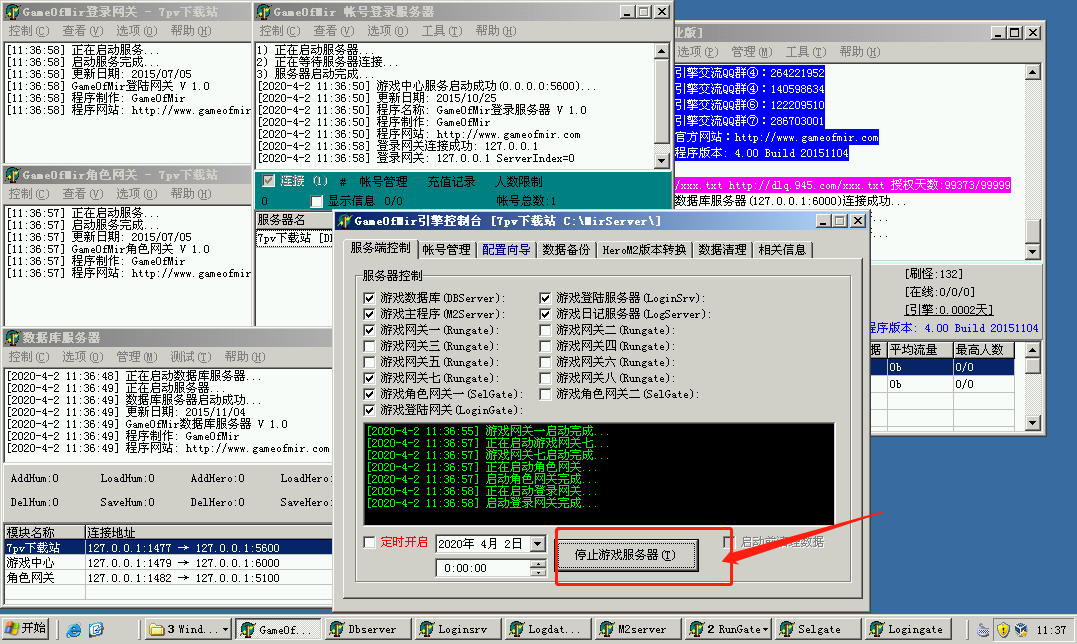Enable 游戏网关二 (Rungate) checkbox

coord(545,330)
